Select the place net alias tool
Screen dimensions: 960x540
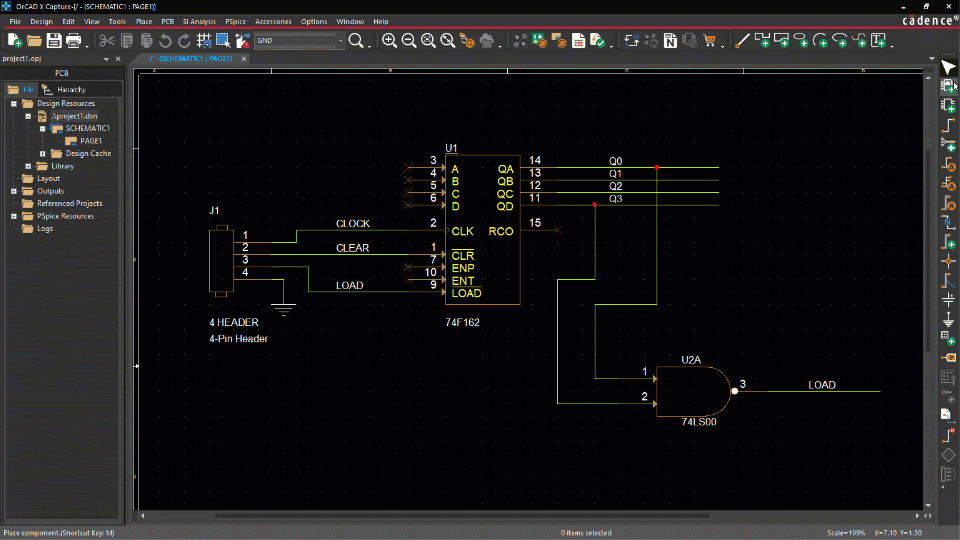[x=948, y=222]
